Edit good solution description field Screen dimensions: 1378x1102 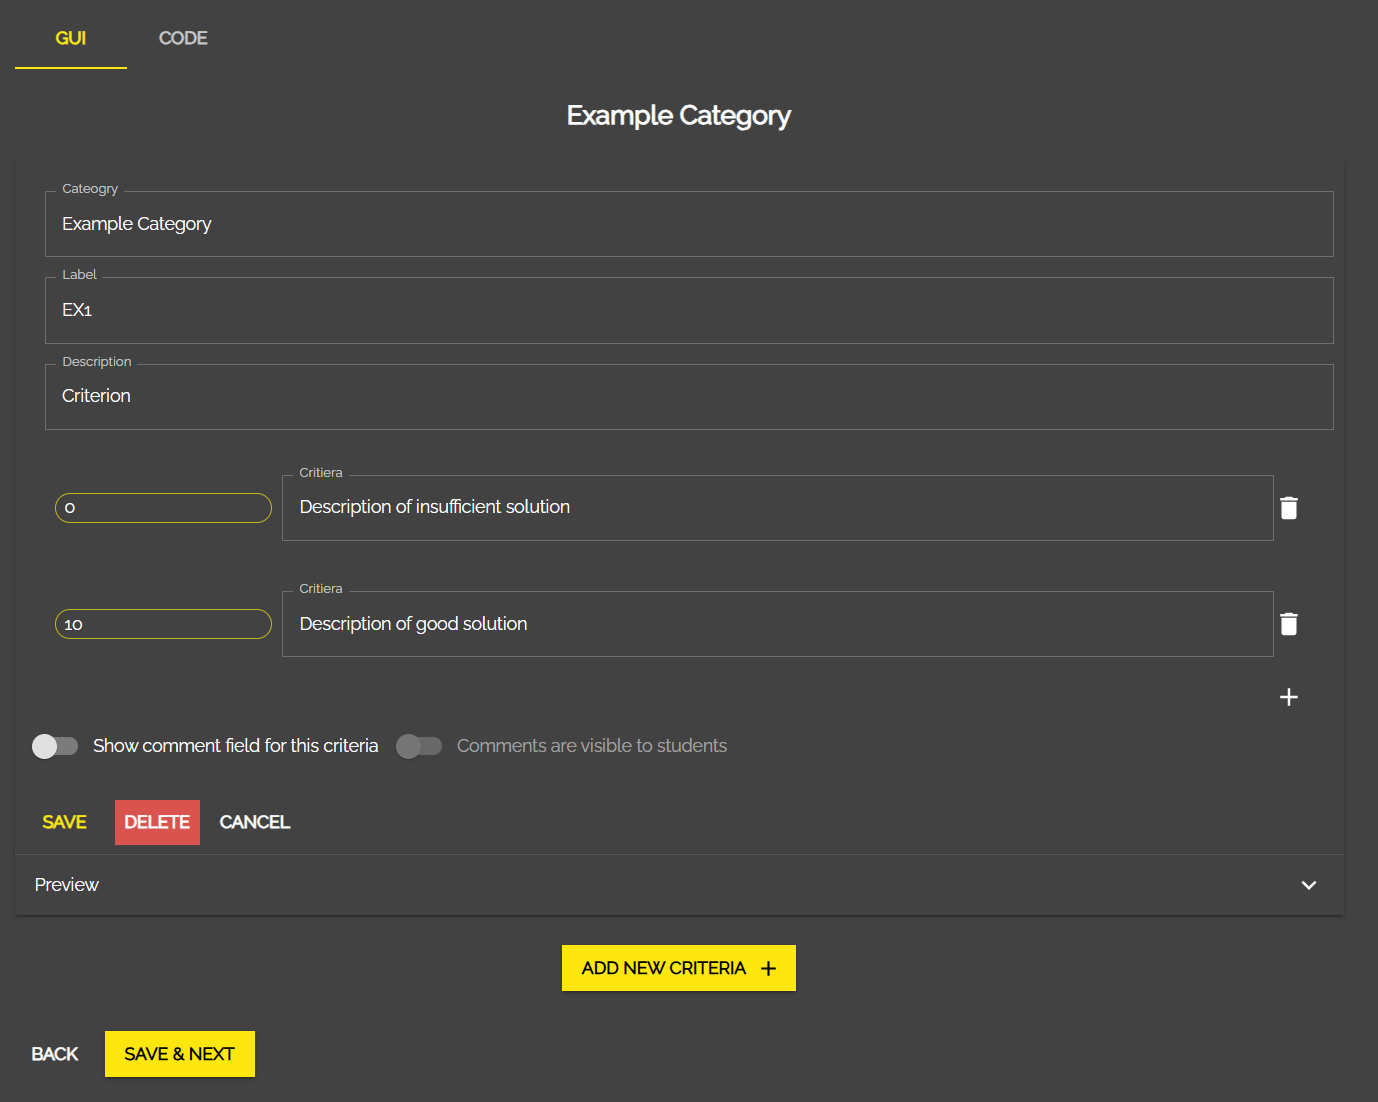tap(778, 624)
